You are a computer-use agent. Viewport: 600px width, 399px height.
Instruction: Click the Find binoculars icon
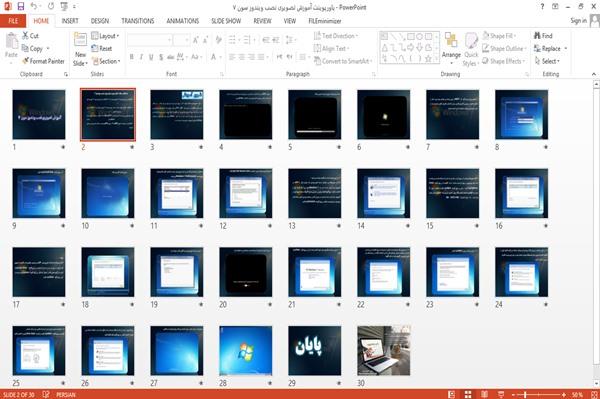pos(538,36)
